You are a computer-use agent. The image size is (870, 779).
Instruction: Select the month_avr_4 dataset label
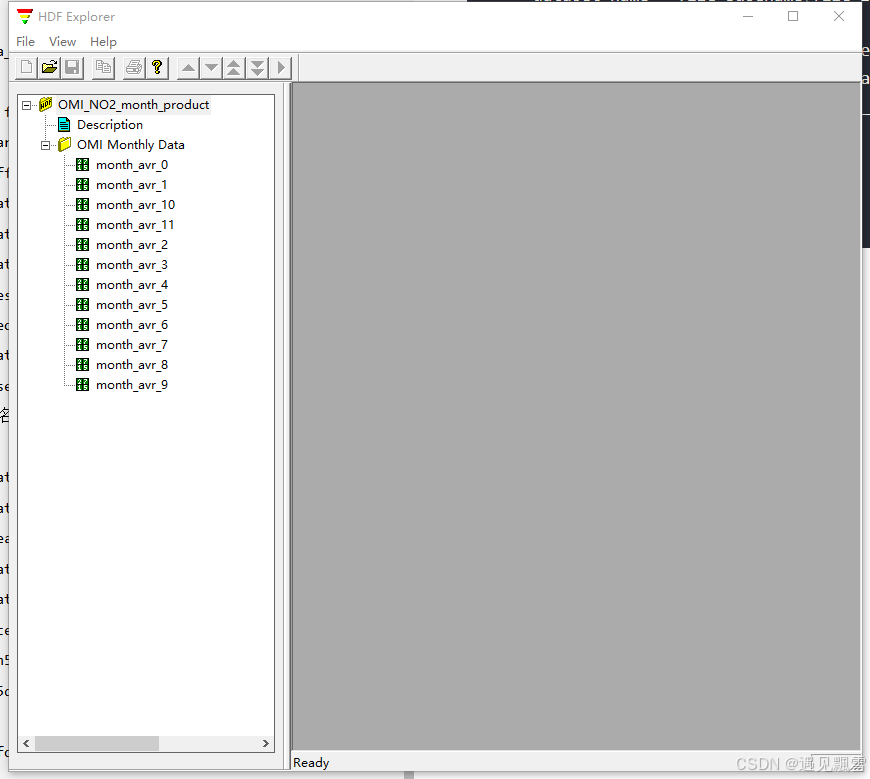pyautogui.click(x=132, y=285)
